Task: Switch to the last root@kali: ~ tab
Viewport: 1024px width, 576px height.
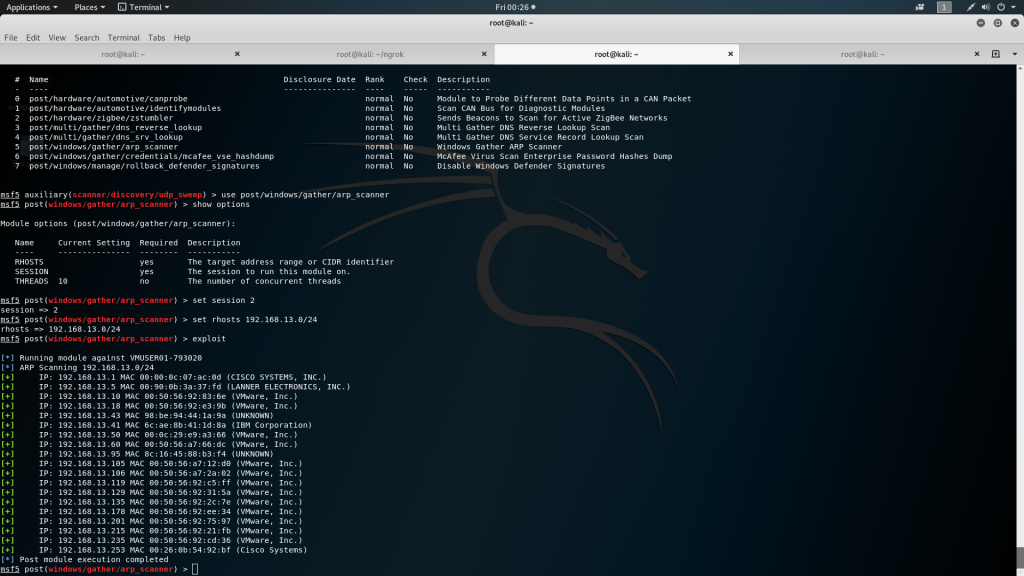Action: coord(862,54)
